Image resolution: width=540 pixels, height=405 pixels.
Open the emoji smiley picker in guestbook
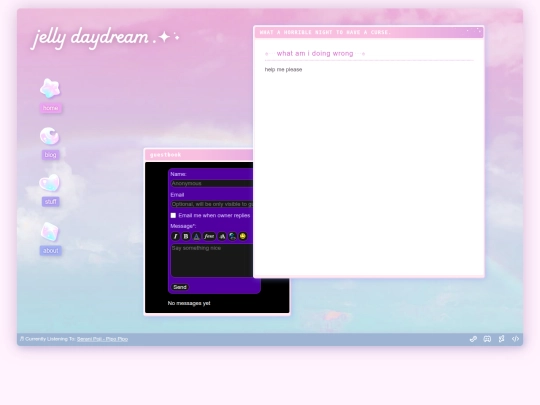[x=243, y=236]
